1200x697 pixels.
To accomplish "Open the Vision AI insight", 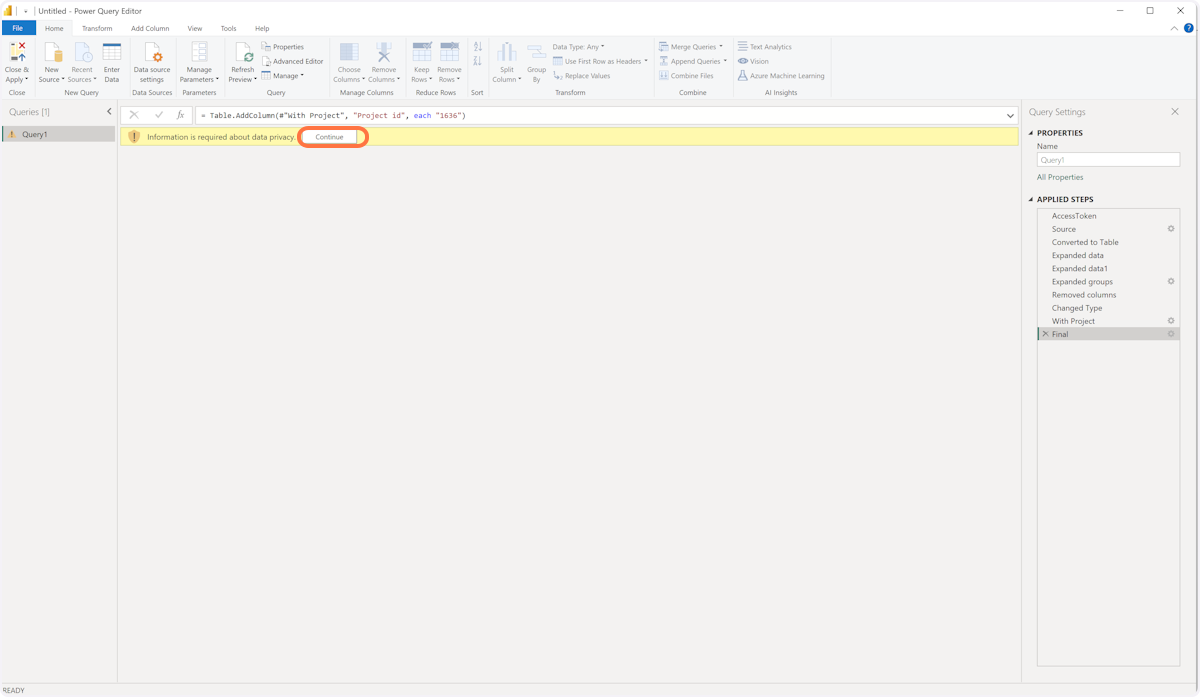I will (753, 61).
